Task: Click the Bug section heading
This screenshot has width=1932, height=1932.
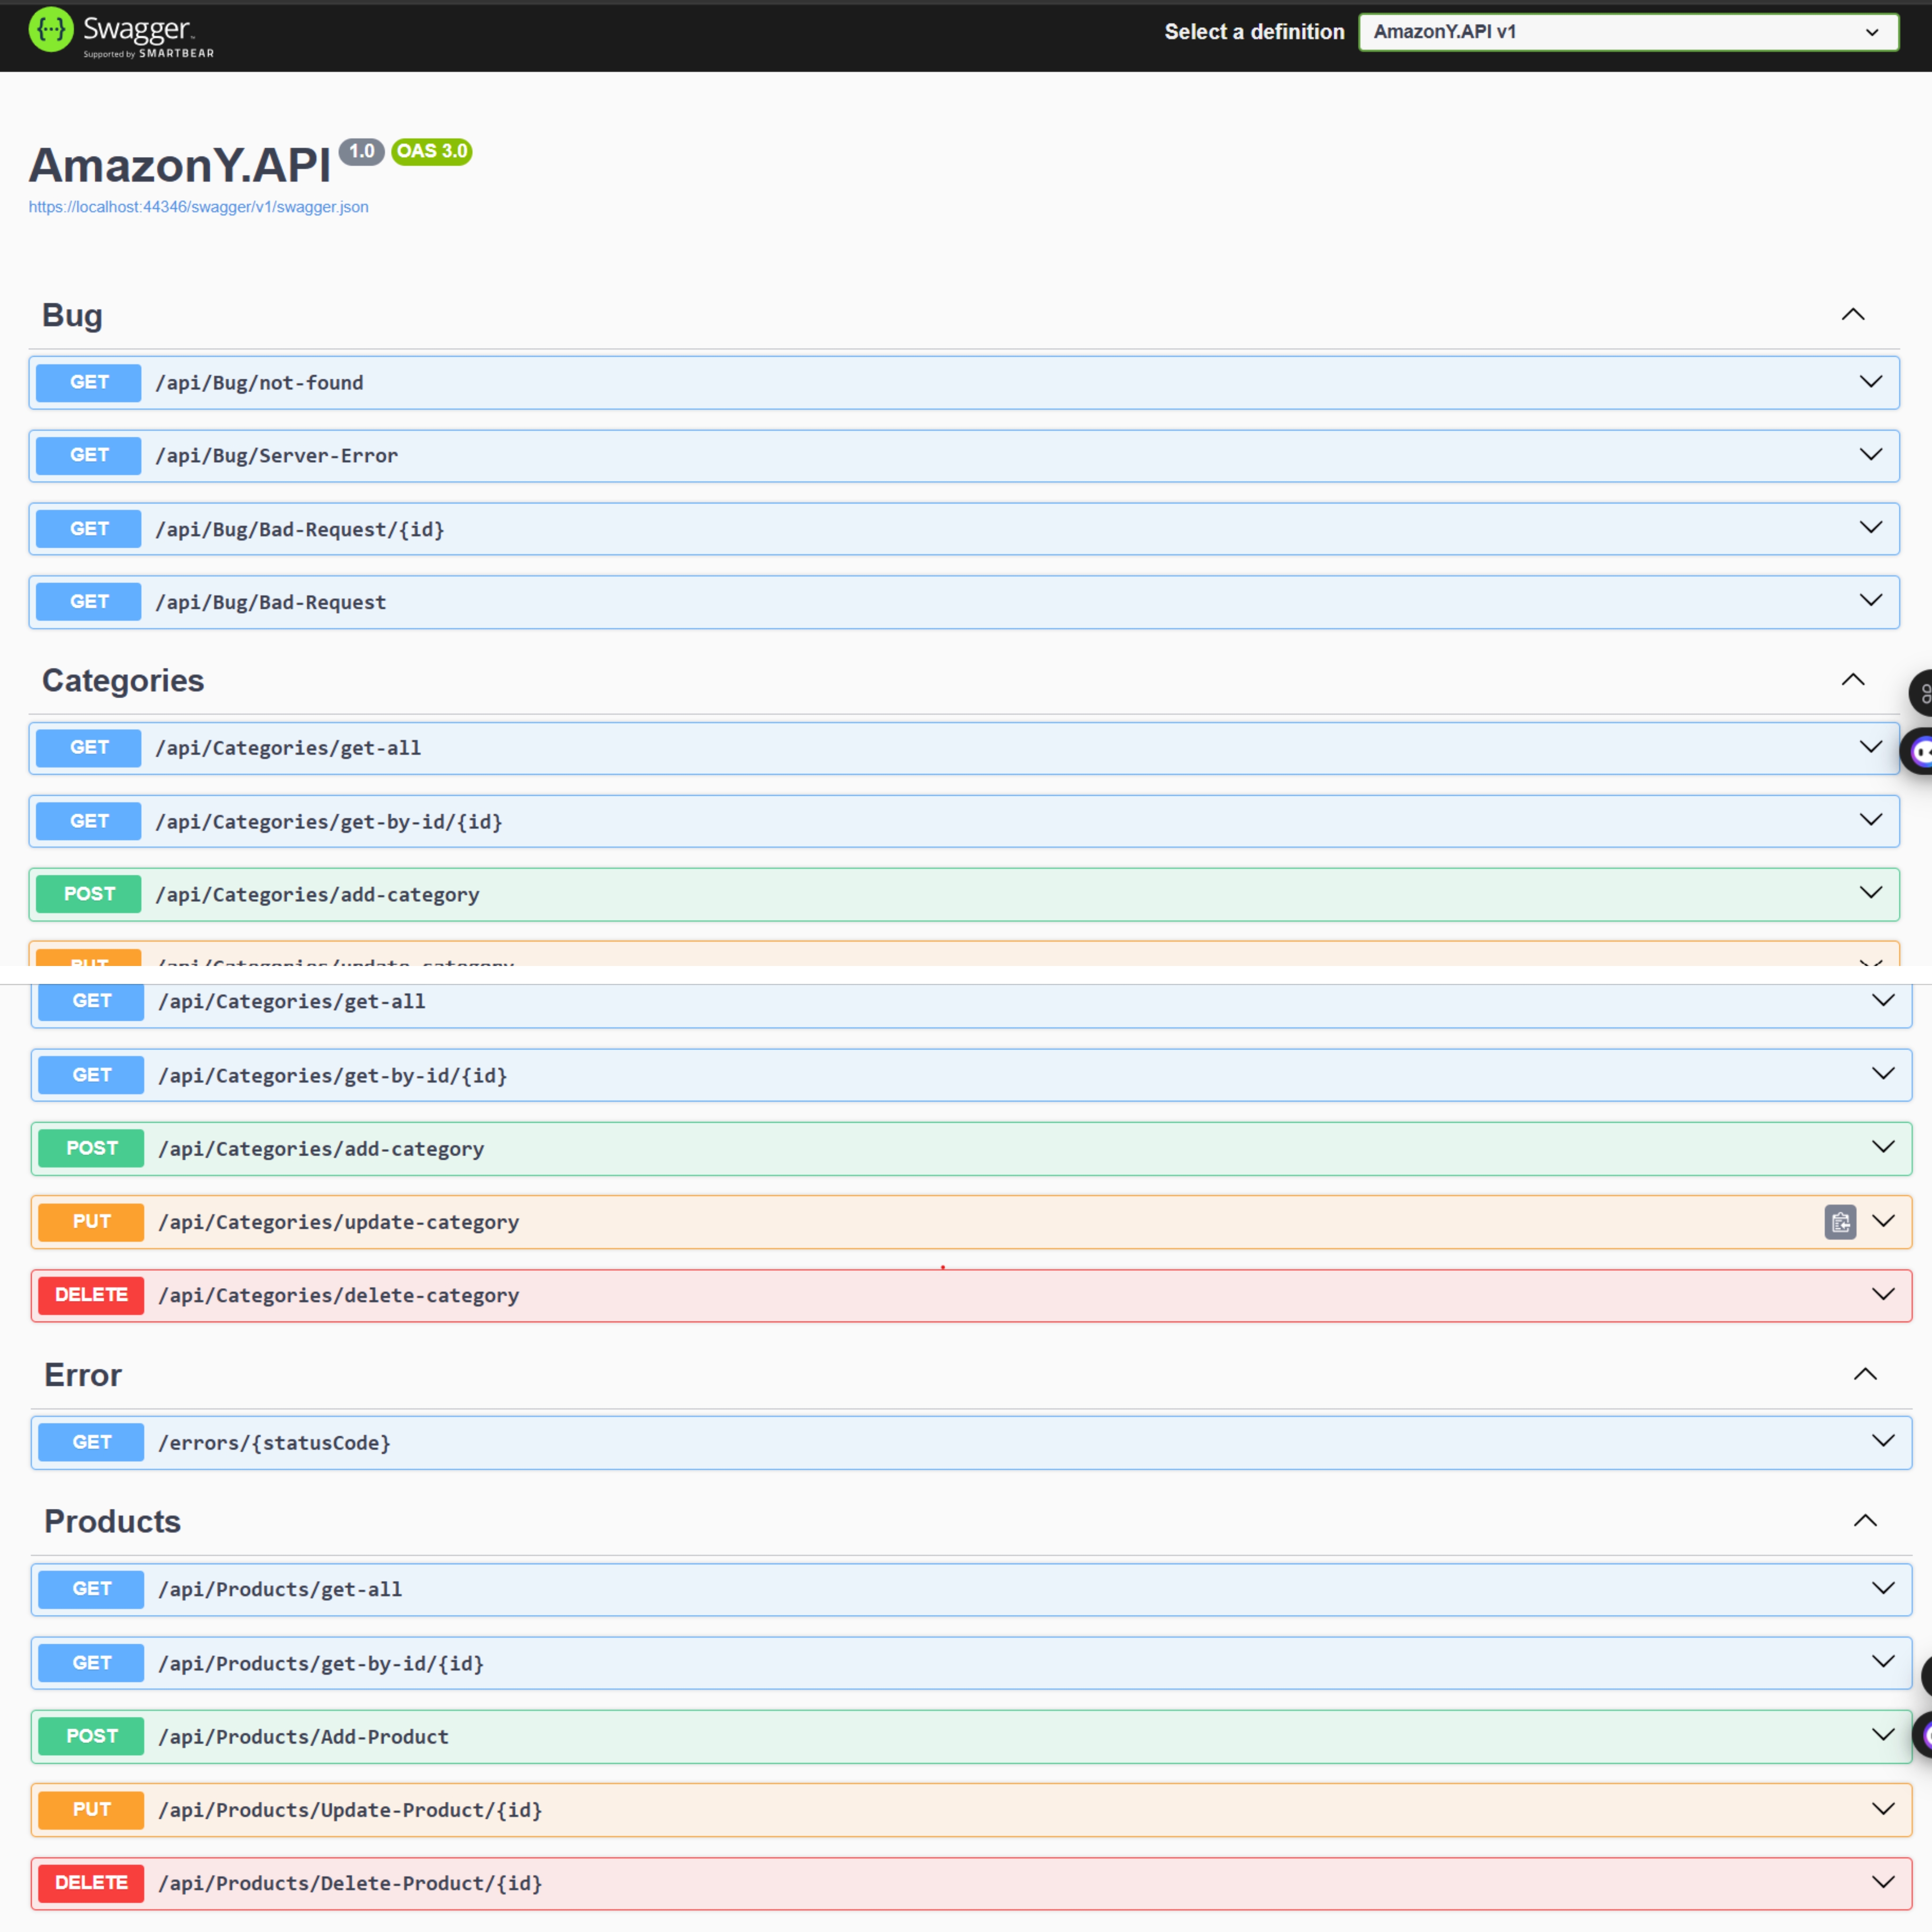Action: coord(72,315)
